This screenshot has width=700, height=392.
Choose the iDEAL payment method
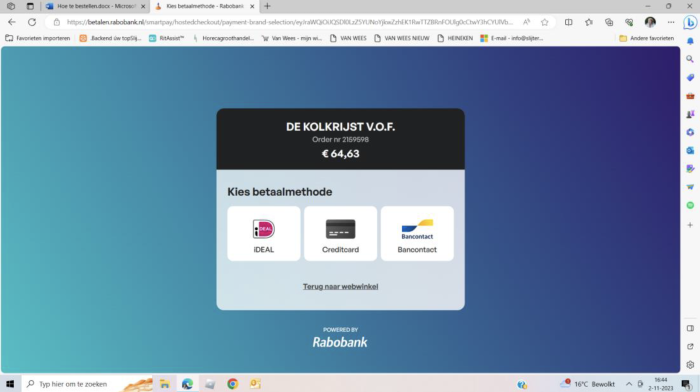point(263,234)
